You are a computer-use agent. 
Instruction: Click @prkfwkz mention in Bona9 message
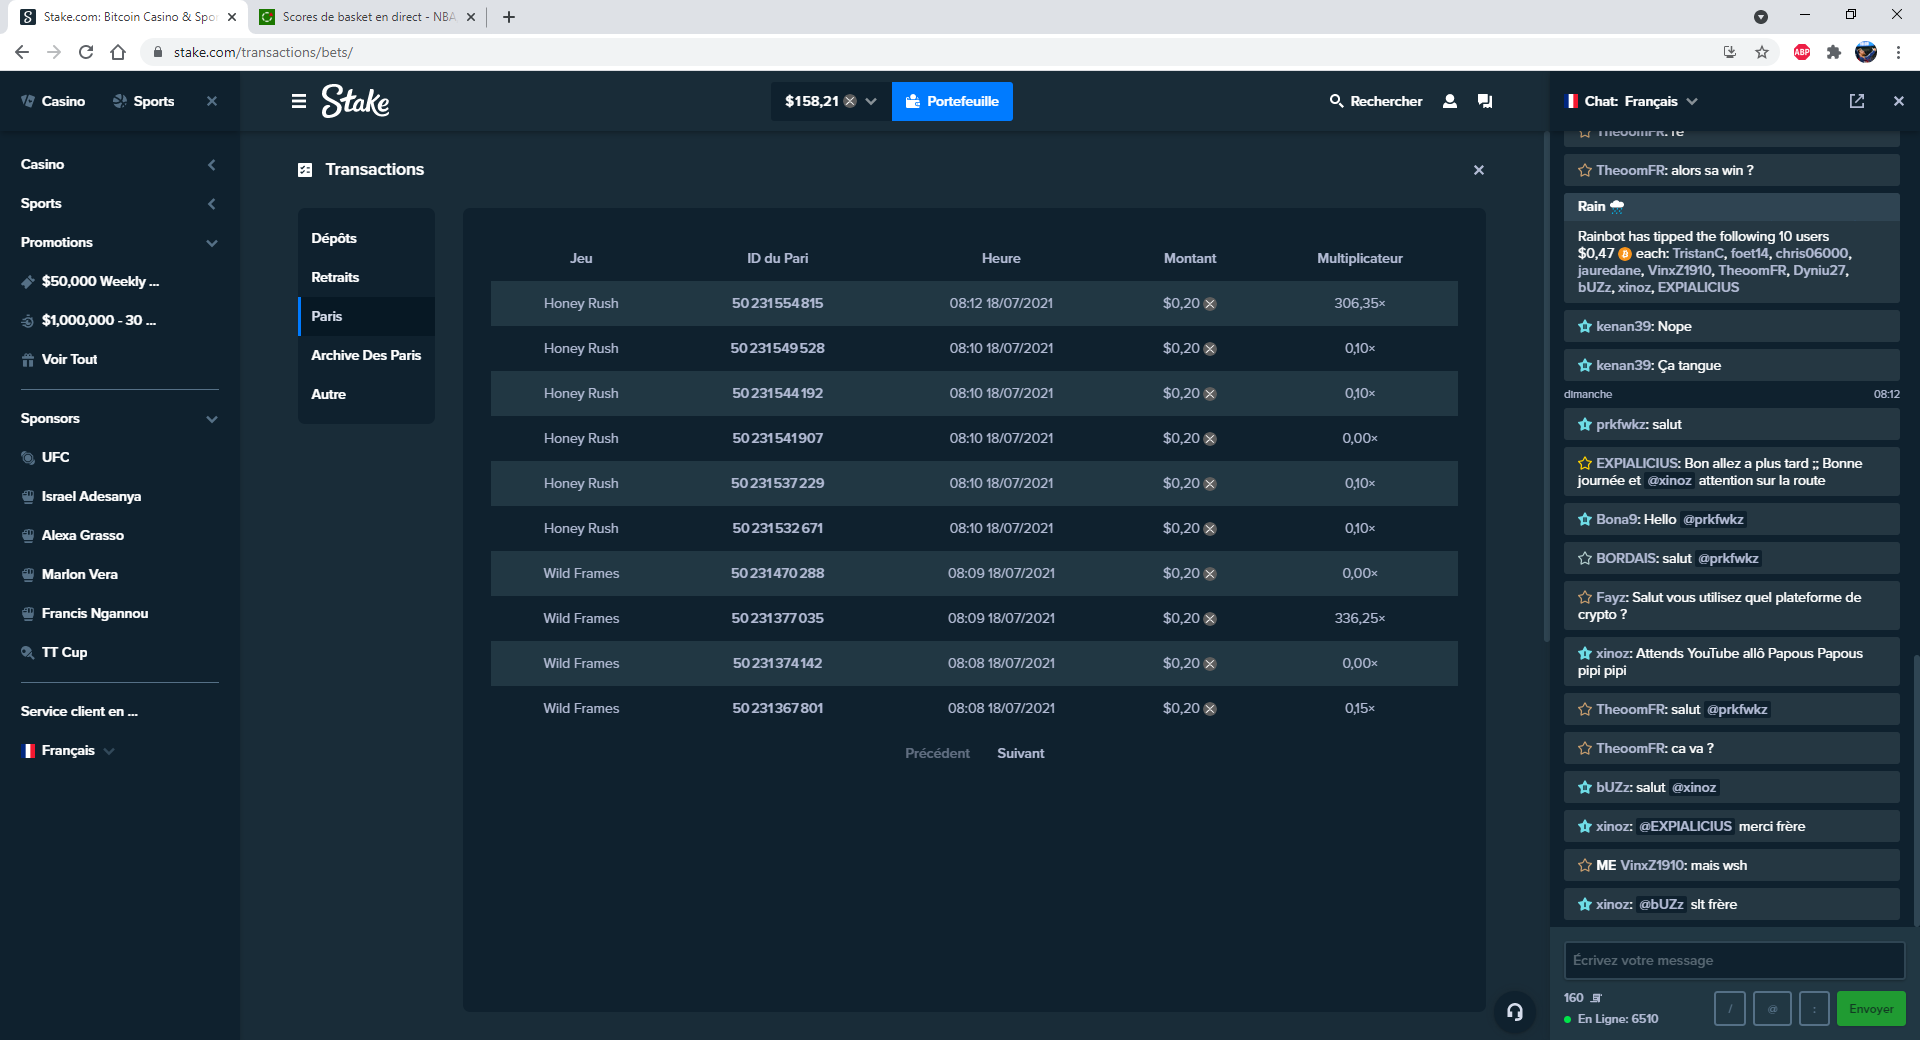(1713, 519)
